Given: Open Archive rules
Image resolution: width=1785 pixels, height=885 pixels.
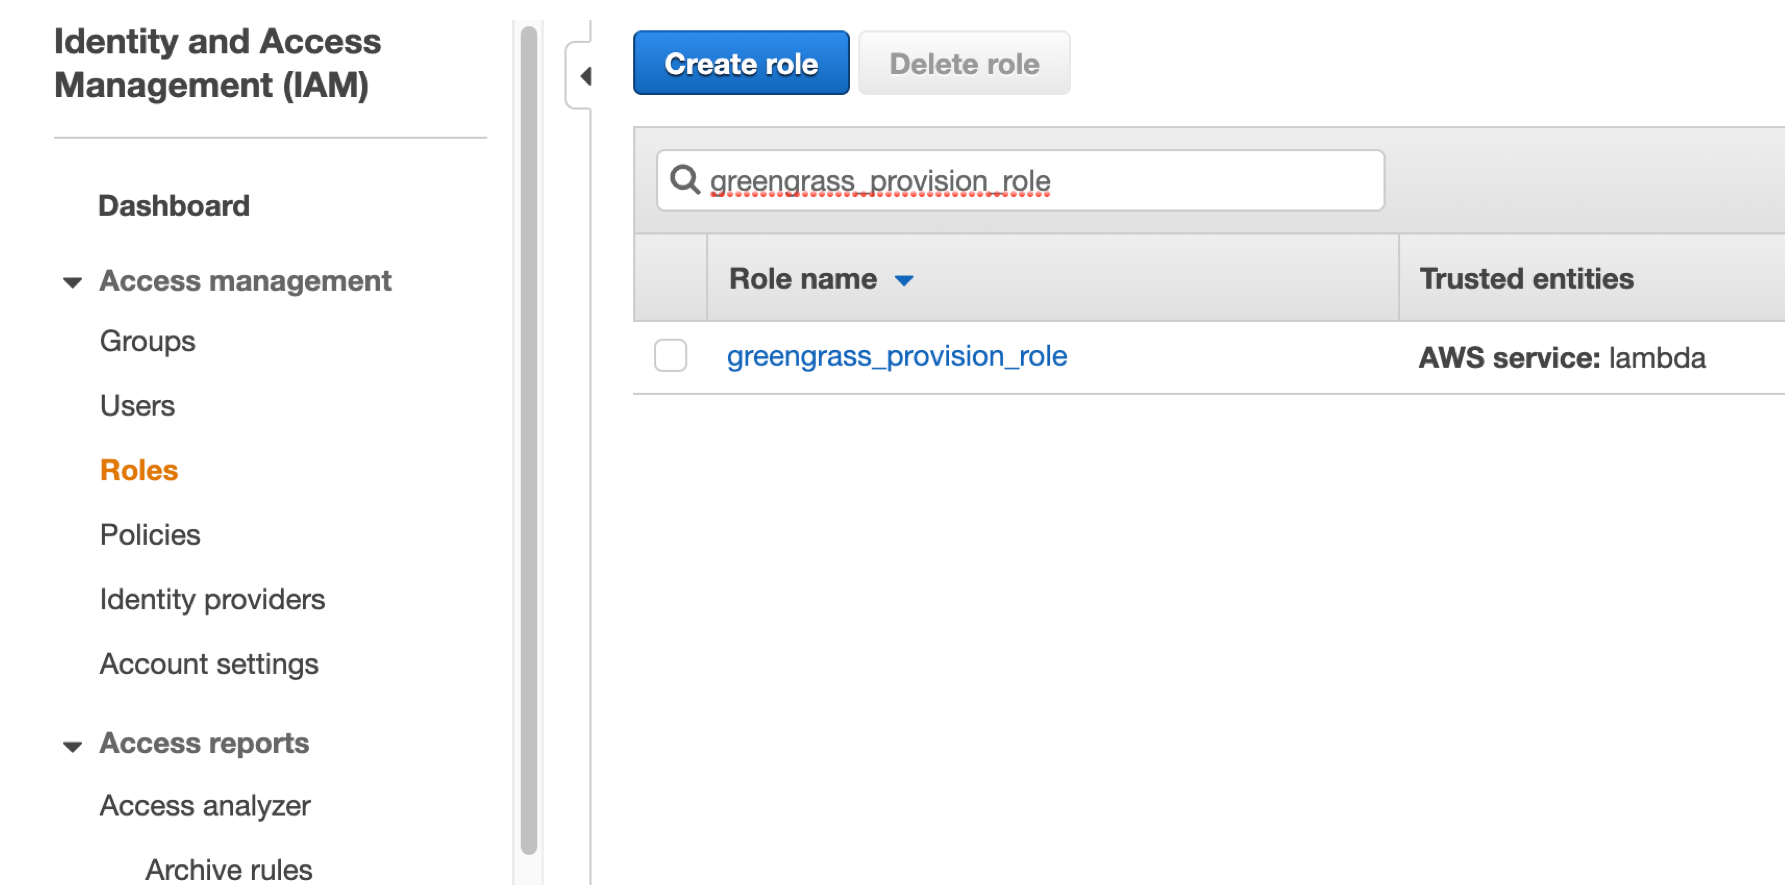Looking at the screenshot, I should (229, 869).
